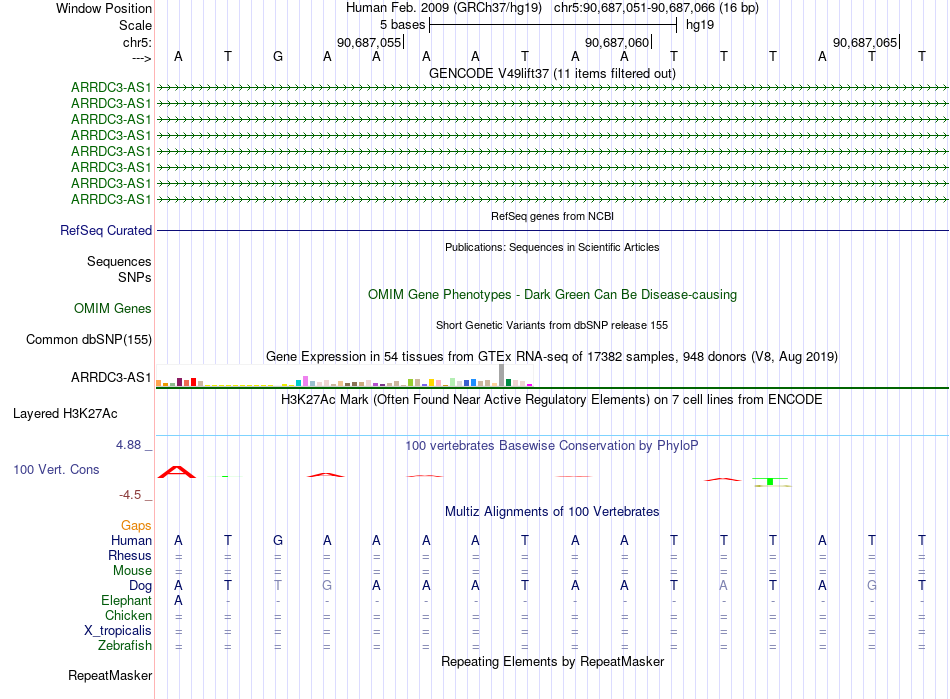Click the Sequences track label
Screen dimensions: 950x699
pyautogui.click(x=119, y=261)
